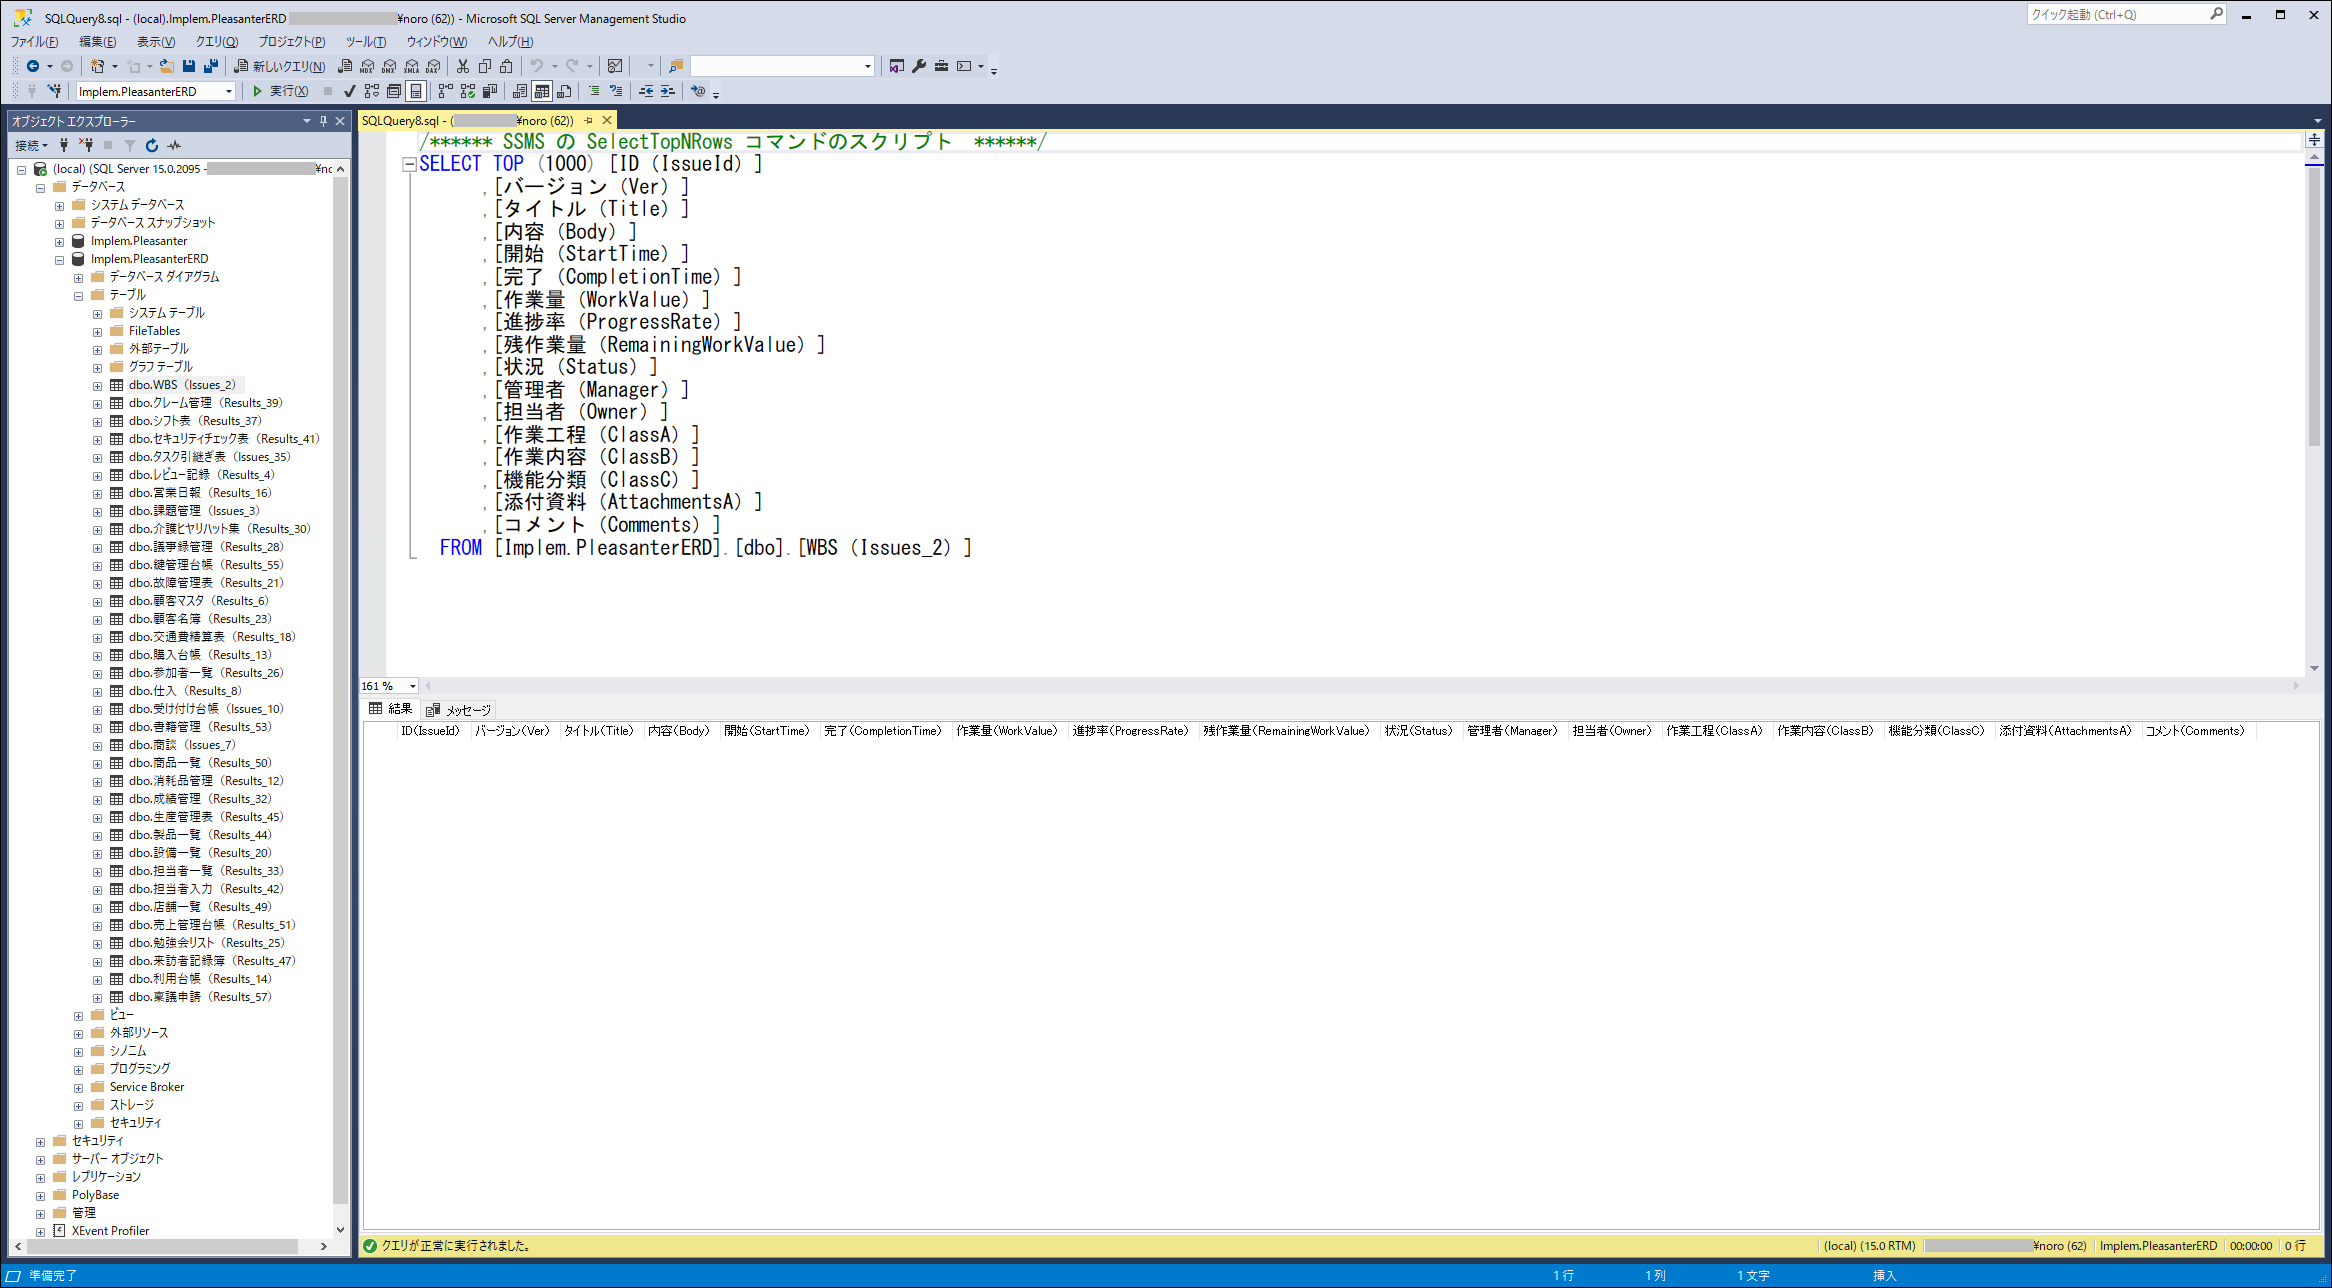Switch to the メッセージ results tab
Image resolution: width=2332 pixels, height=1288 pixels.
point(459,710)
